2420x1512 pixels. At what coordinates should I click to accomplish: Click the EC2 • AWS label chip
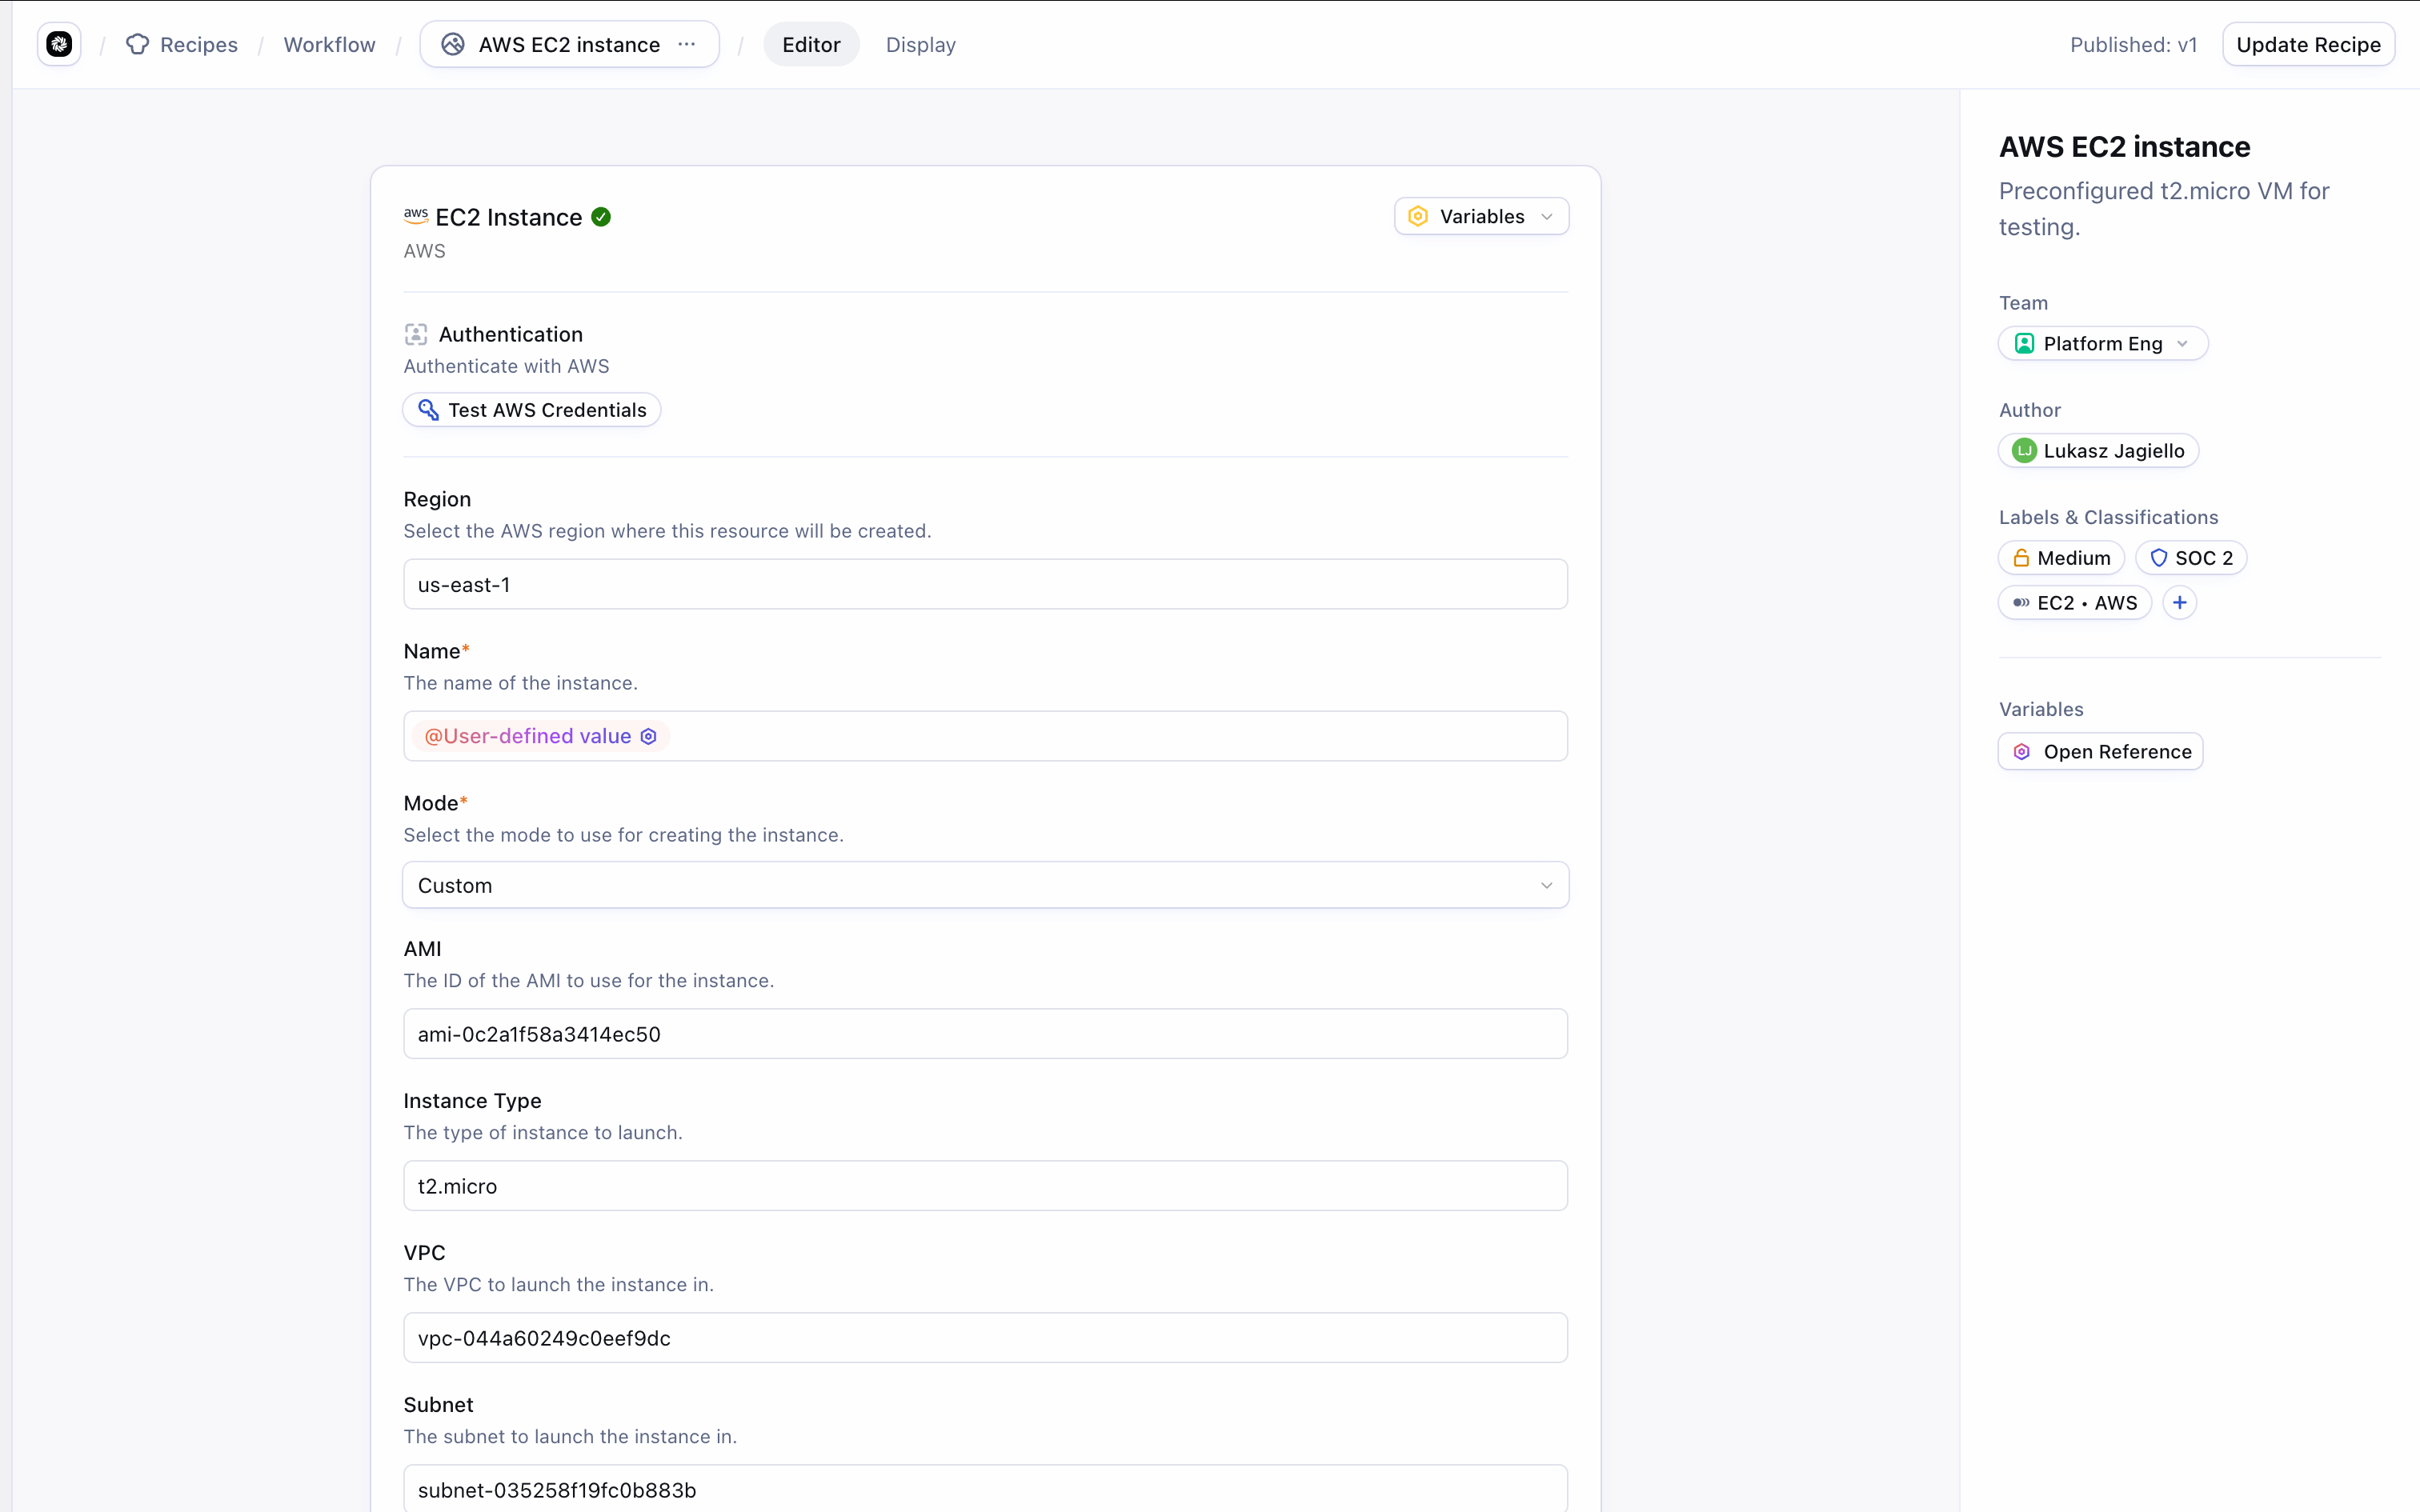click(x=2074, y=603)
